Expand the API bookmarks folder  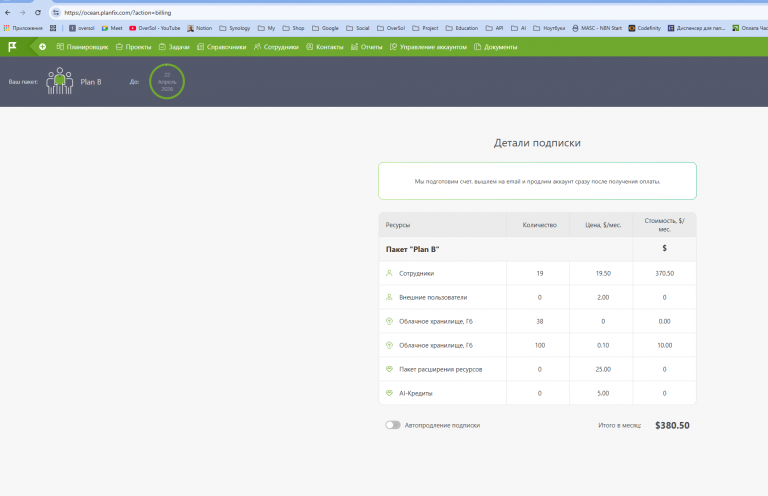(494, 28)
